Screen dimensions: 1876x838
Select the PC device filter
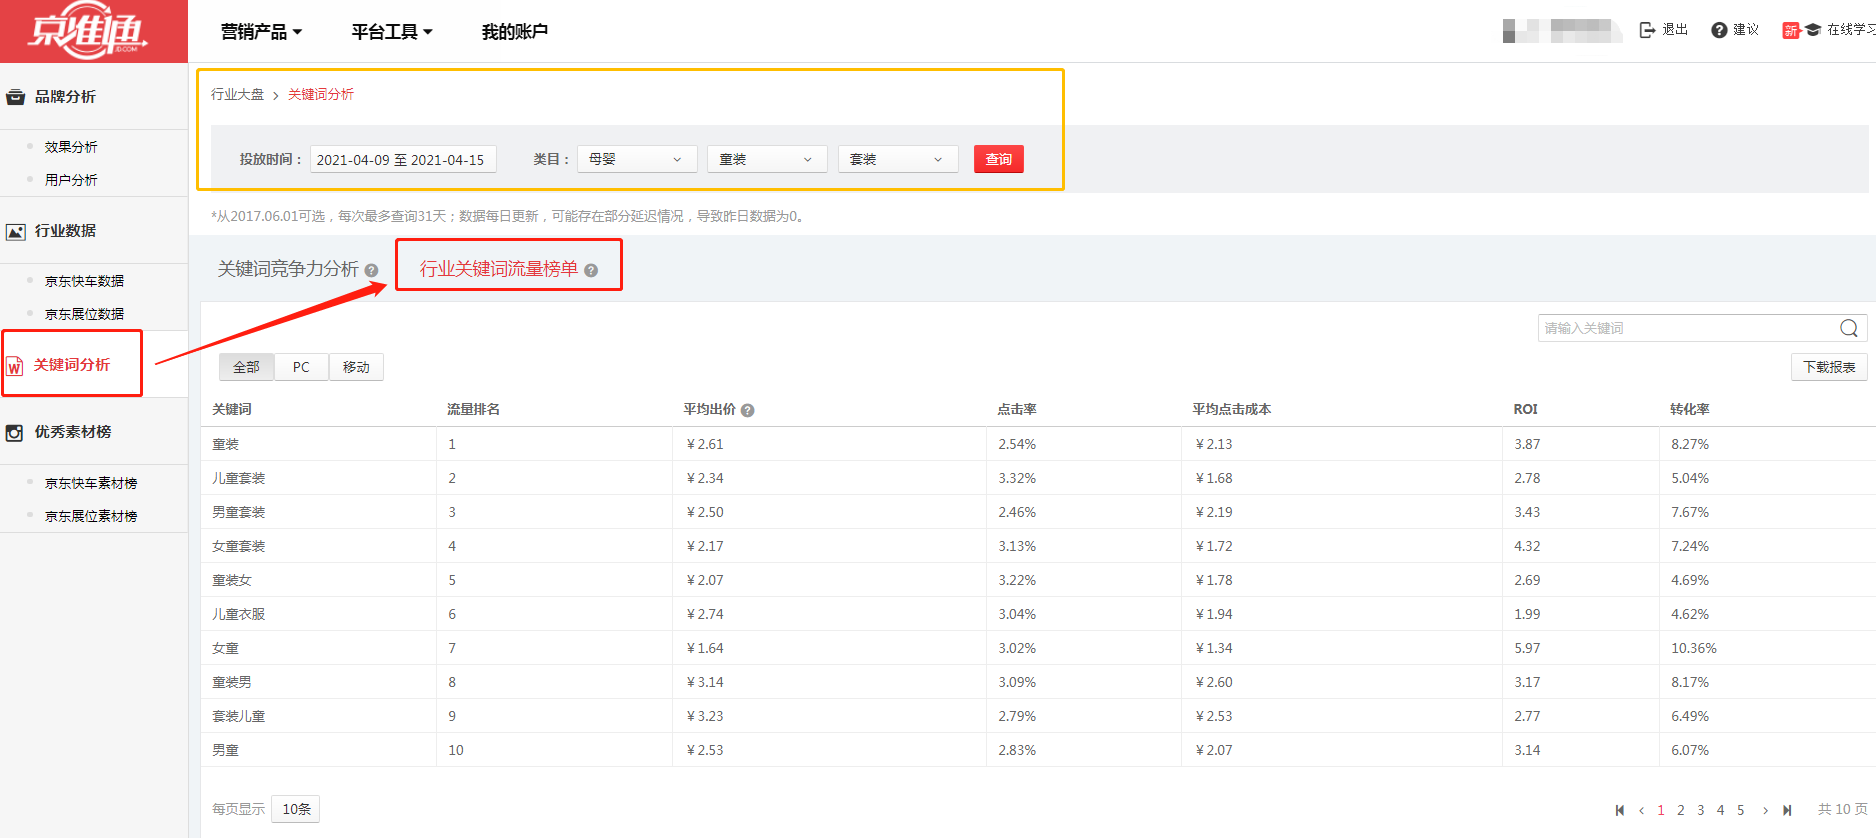tap(301, 367)
